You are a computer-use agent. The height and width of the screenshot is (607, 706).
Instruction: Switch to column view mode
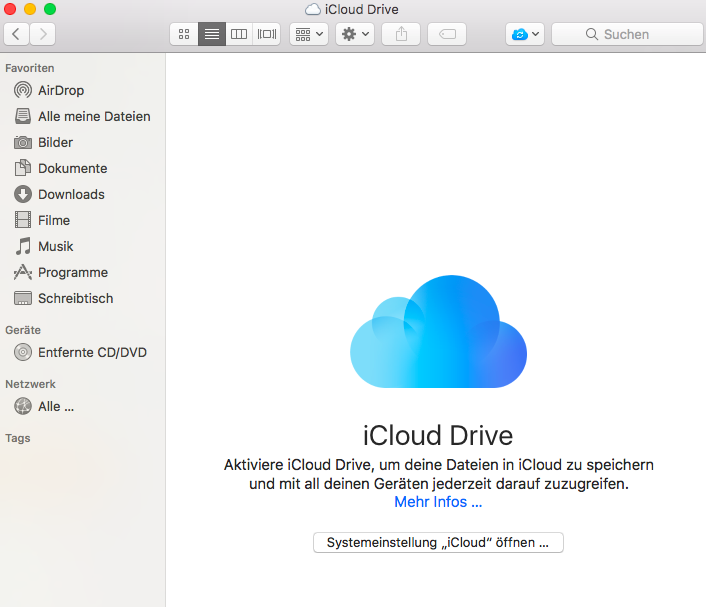239,34
